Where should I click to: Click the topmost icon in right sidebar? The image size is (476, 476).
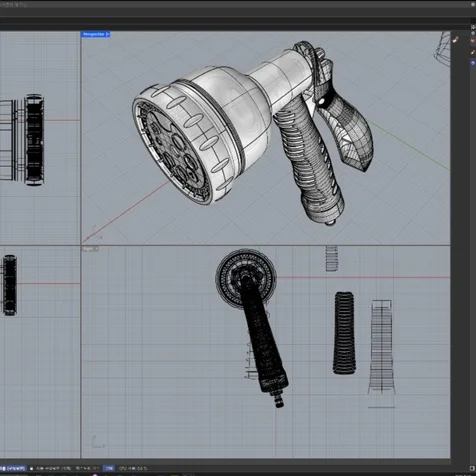pyautogui.click(x=473, y=27)
